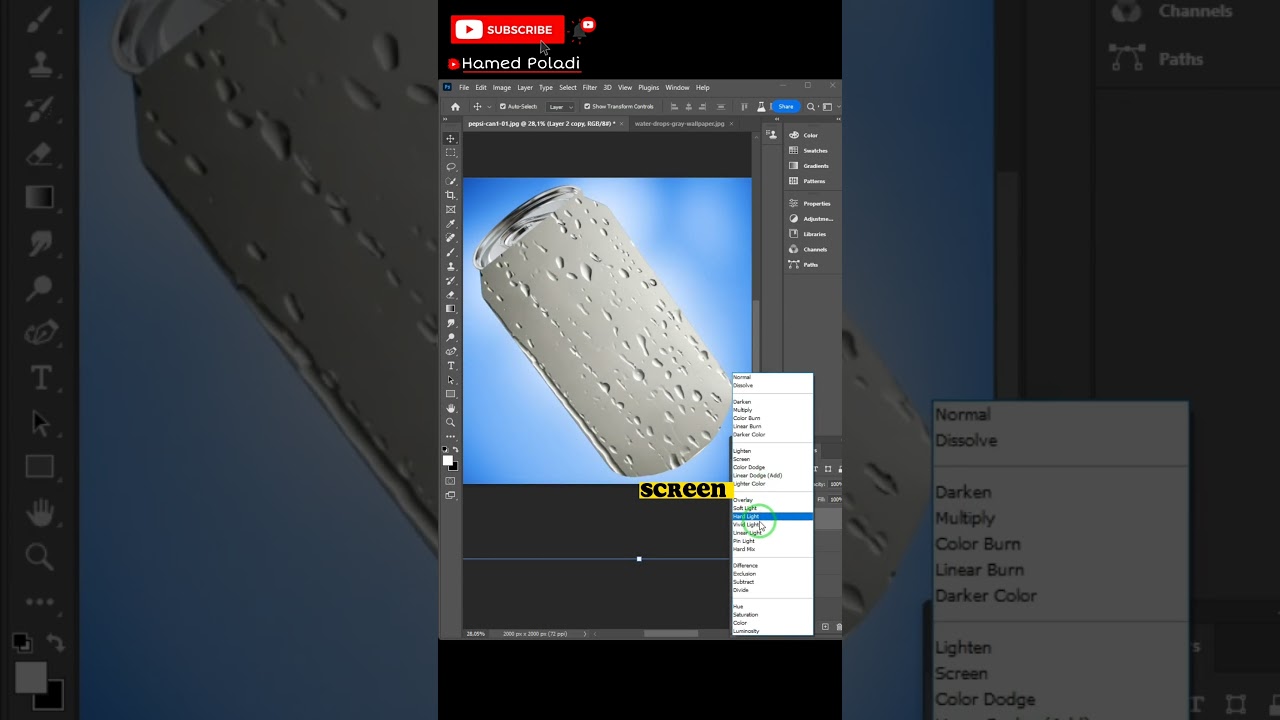Click the white foreground color swatch
This screenshot has width=1280, height=720.
tap(448, 460)
